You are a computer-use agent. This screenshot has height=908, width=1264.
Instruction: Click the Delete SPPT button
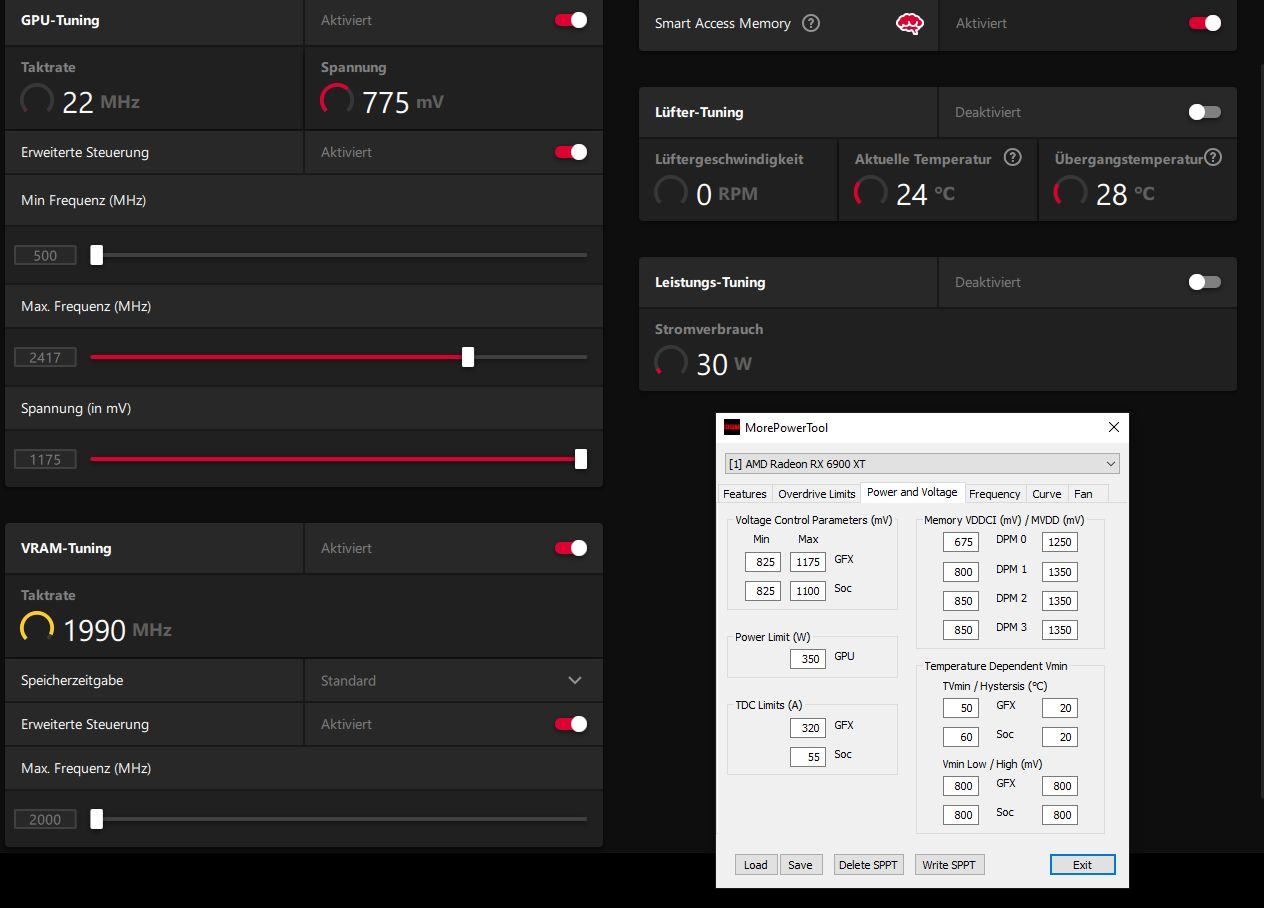coord(868,865)
